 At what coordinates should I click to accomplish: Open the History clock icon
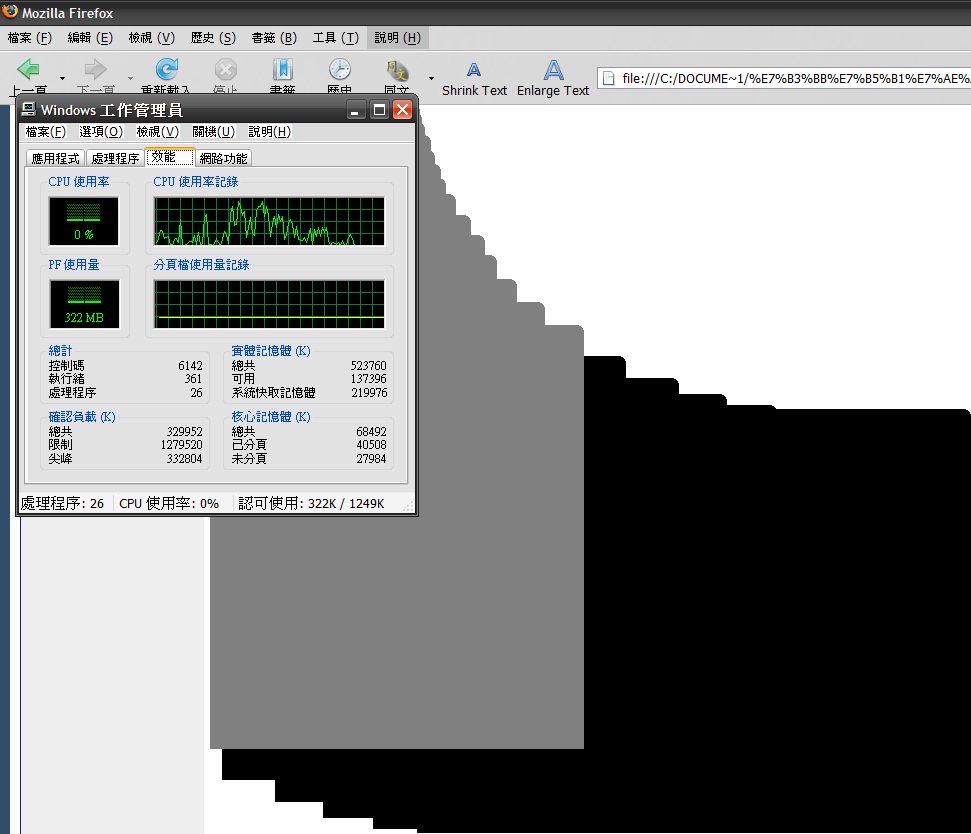tap(340, 70)
